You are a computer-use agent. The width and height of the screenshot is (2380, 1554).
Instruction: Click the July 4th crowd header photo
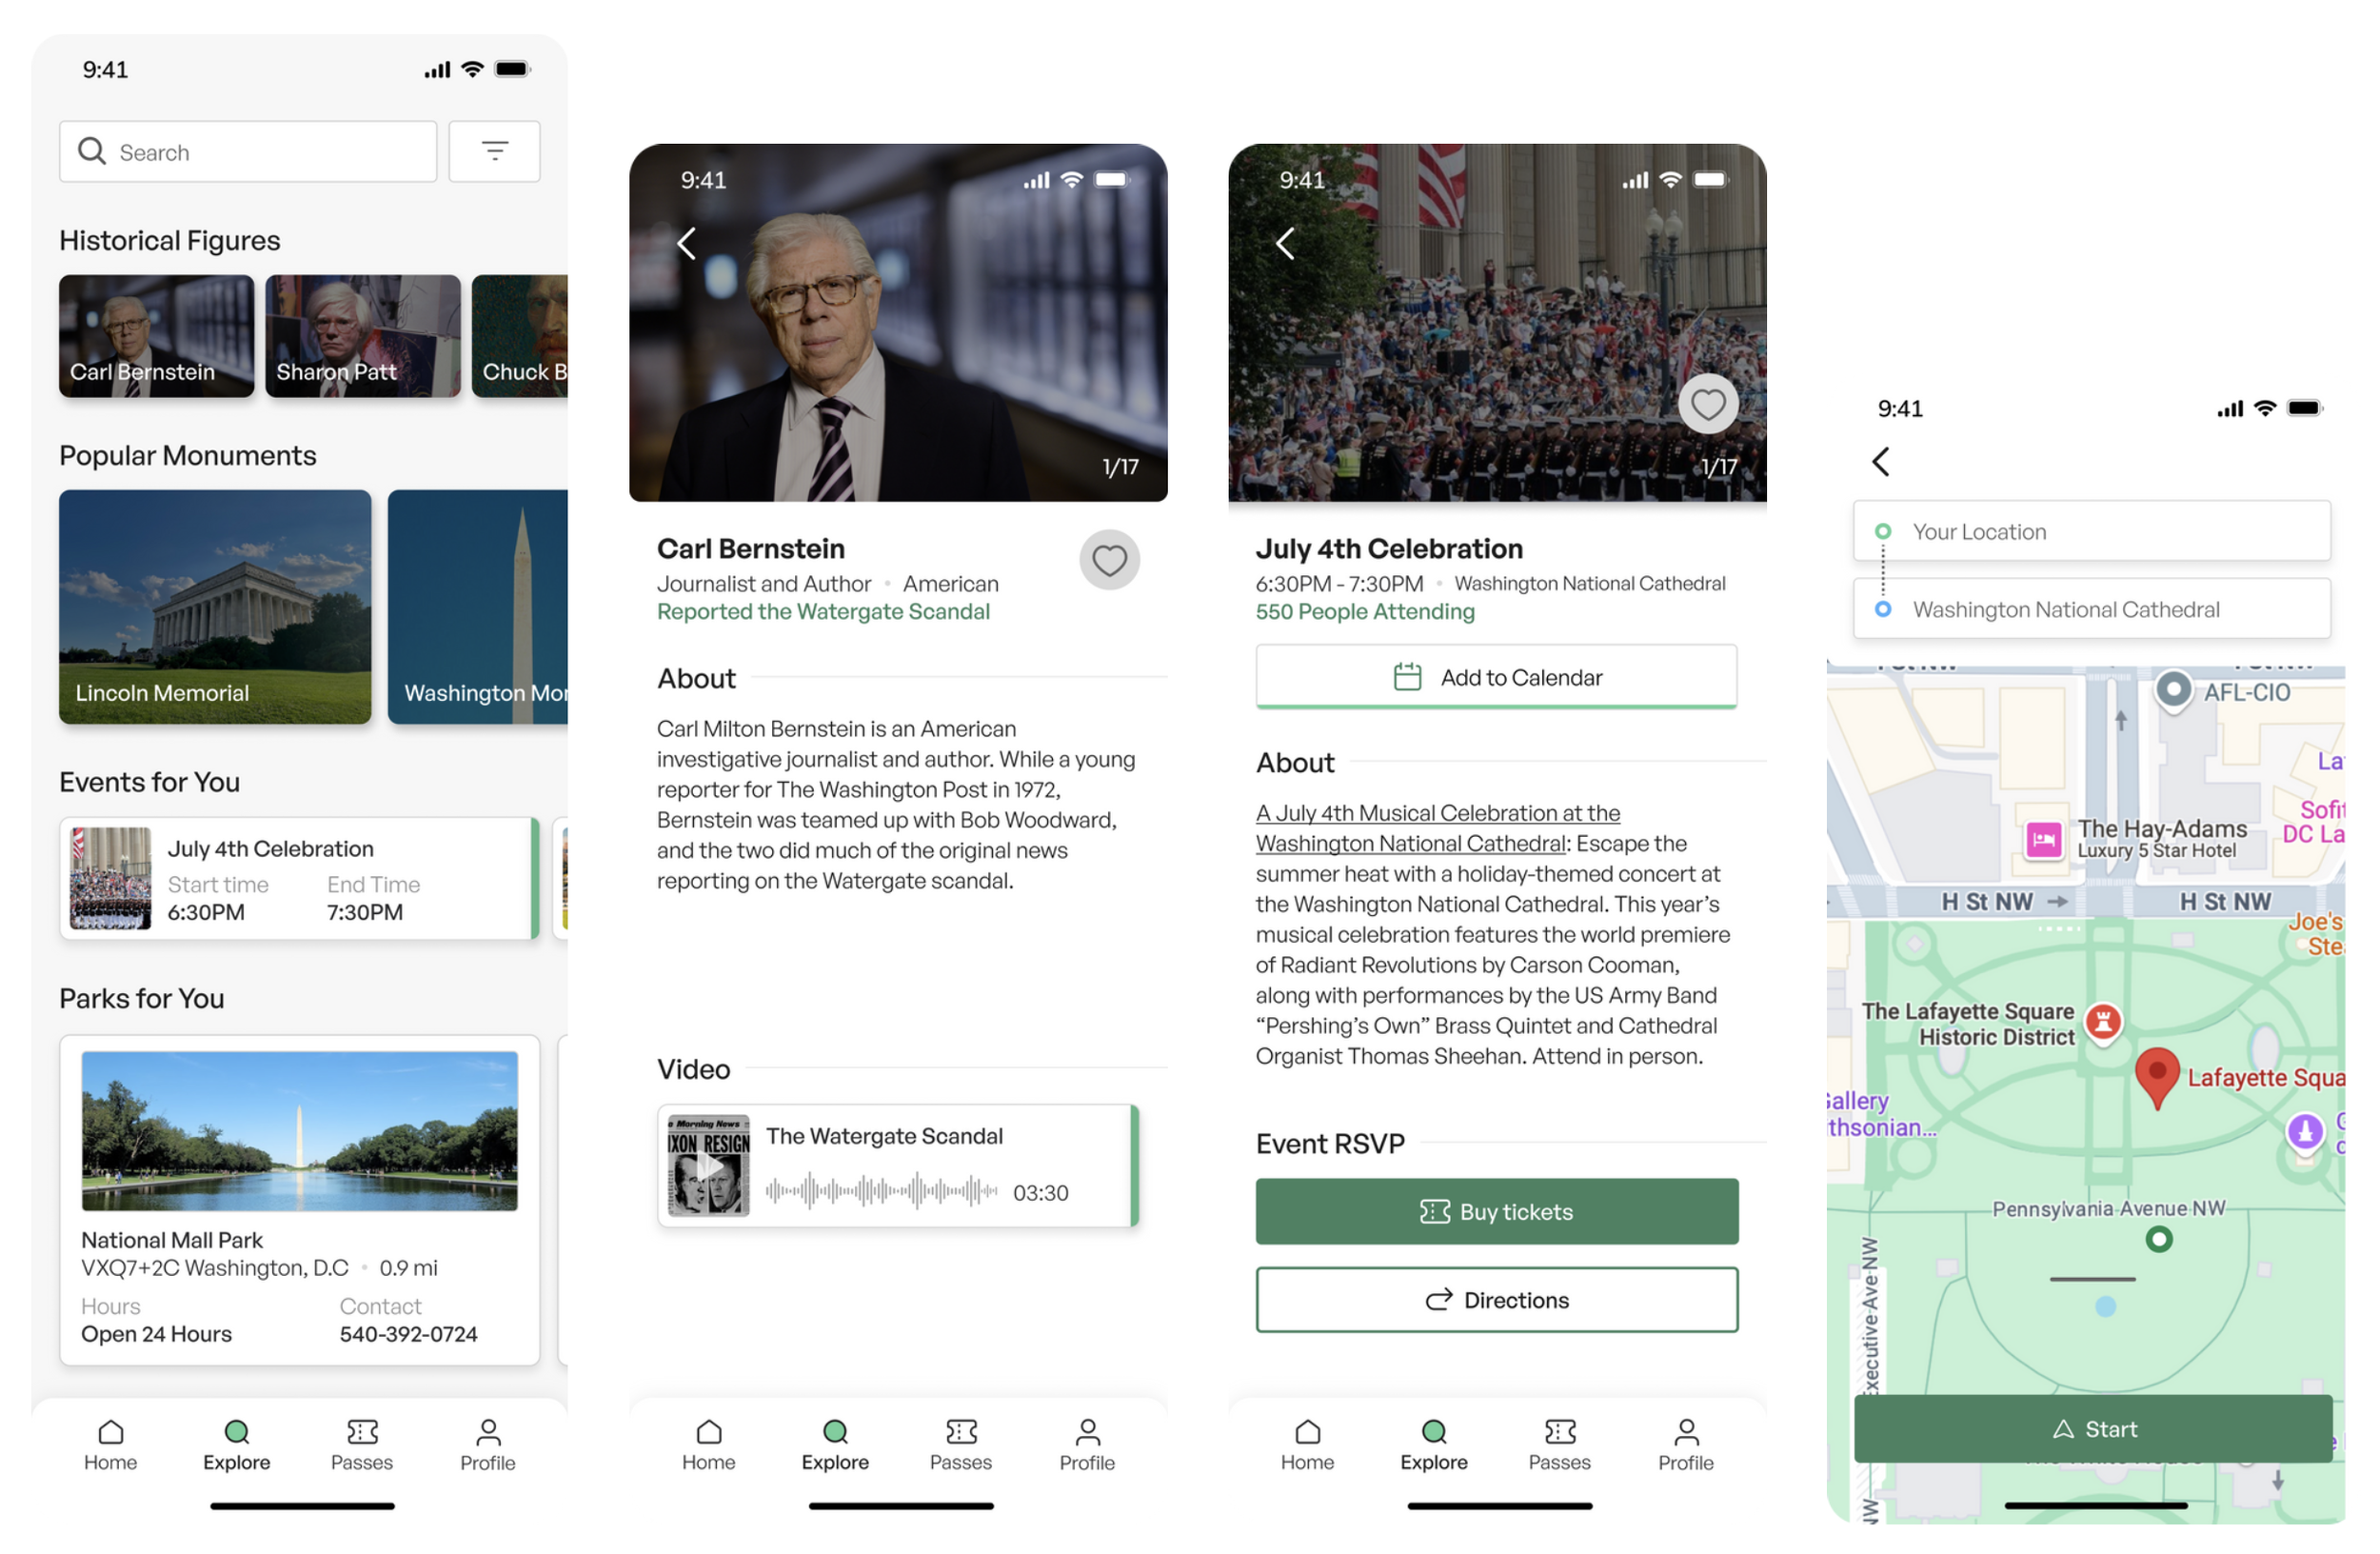[1497, 322]
